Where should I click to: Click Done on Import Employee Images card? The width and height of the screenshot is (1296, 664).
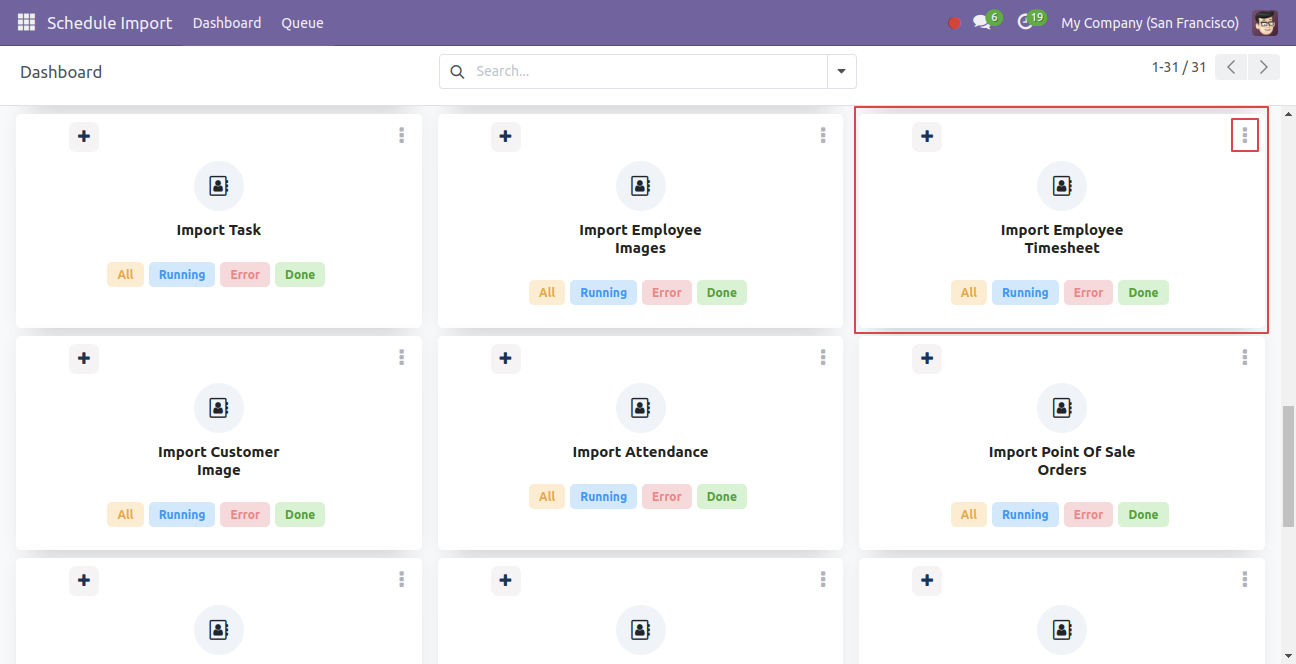[722, 293]
